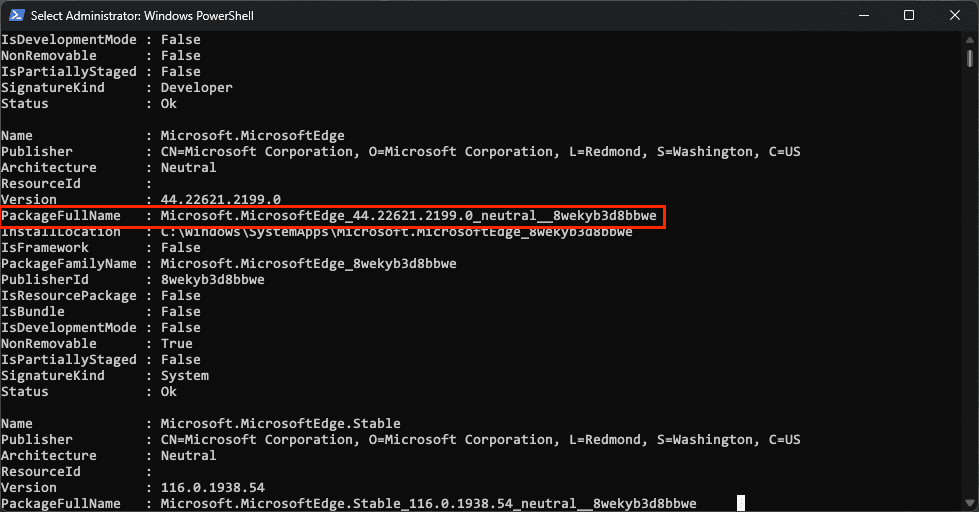Click the SignatureKind System value
Viewport: 979px width, 512px height.
click(x=185, y=376)
